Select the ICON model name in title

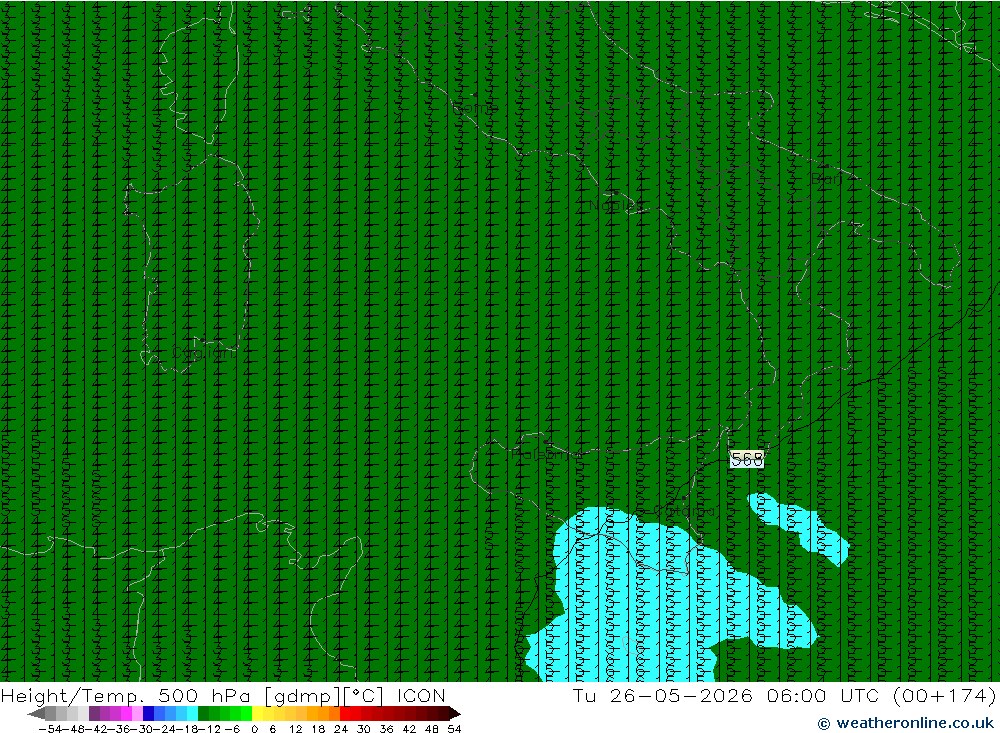coord(422,695)
